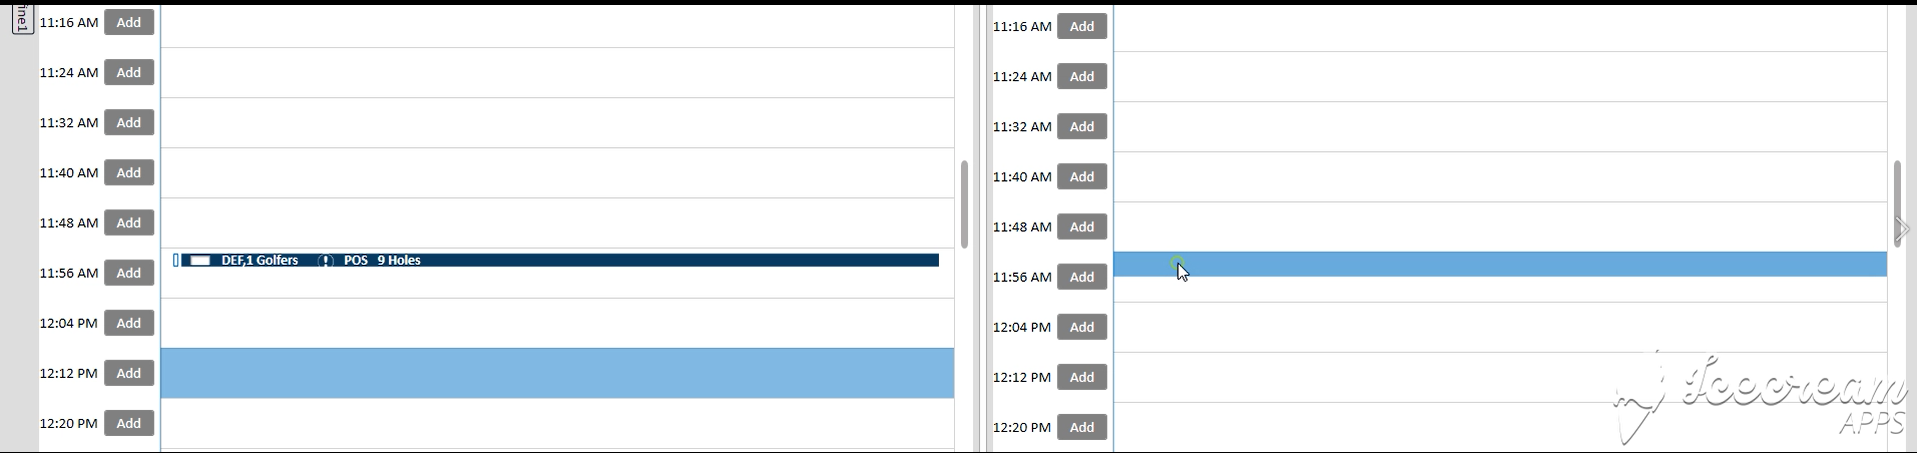The height and width of the screenshot is (453, 1917).
Task: Add booking at 11:16 AM in left sheet
Action: point(129,22)
